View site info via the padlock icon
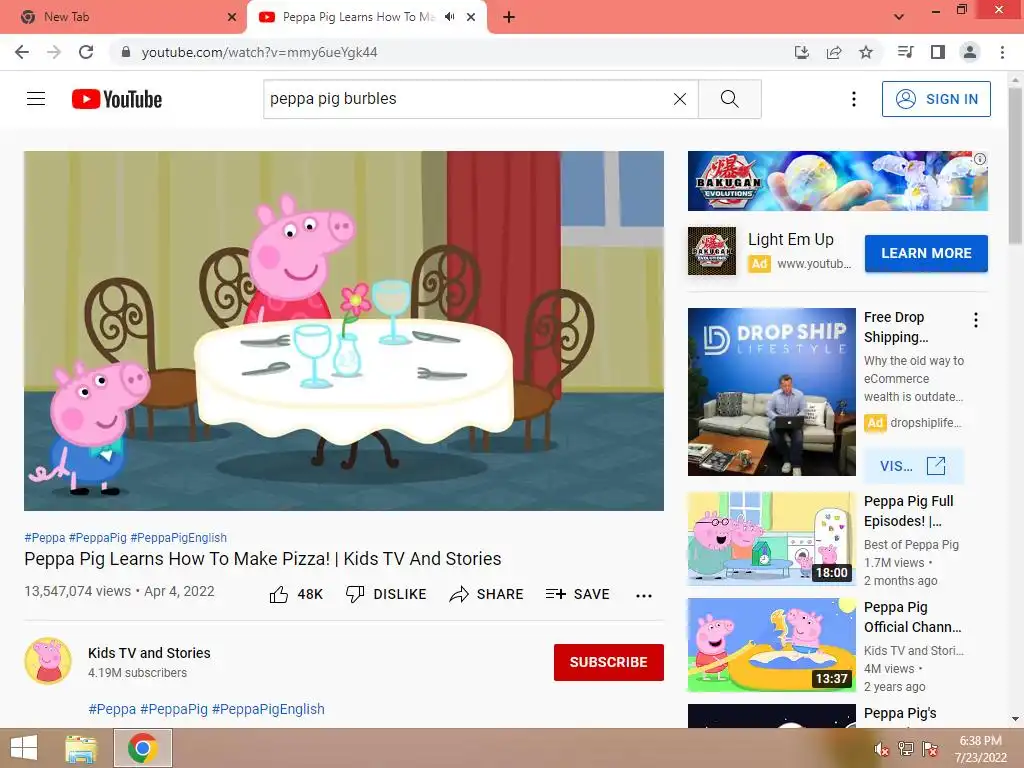Screen dimensions: 1024x768 coord(126,52)
